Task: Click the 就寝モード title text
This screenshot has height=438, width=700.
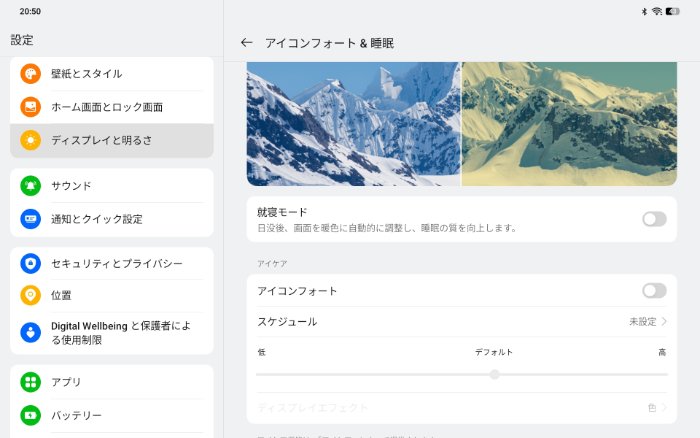Action: (282, 212)
